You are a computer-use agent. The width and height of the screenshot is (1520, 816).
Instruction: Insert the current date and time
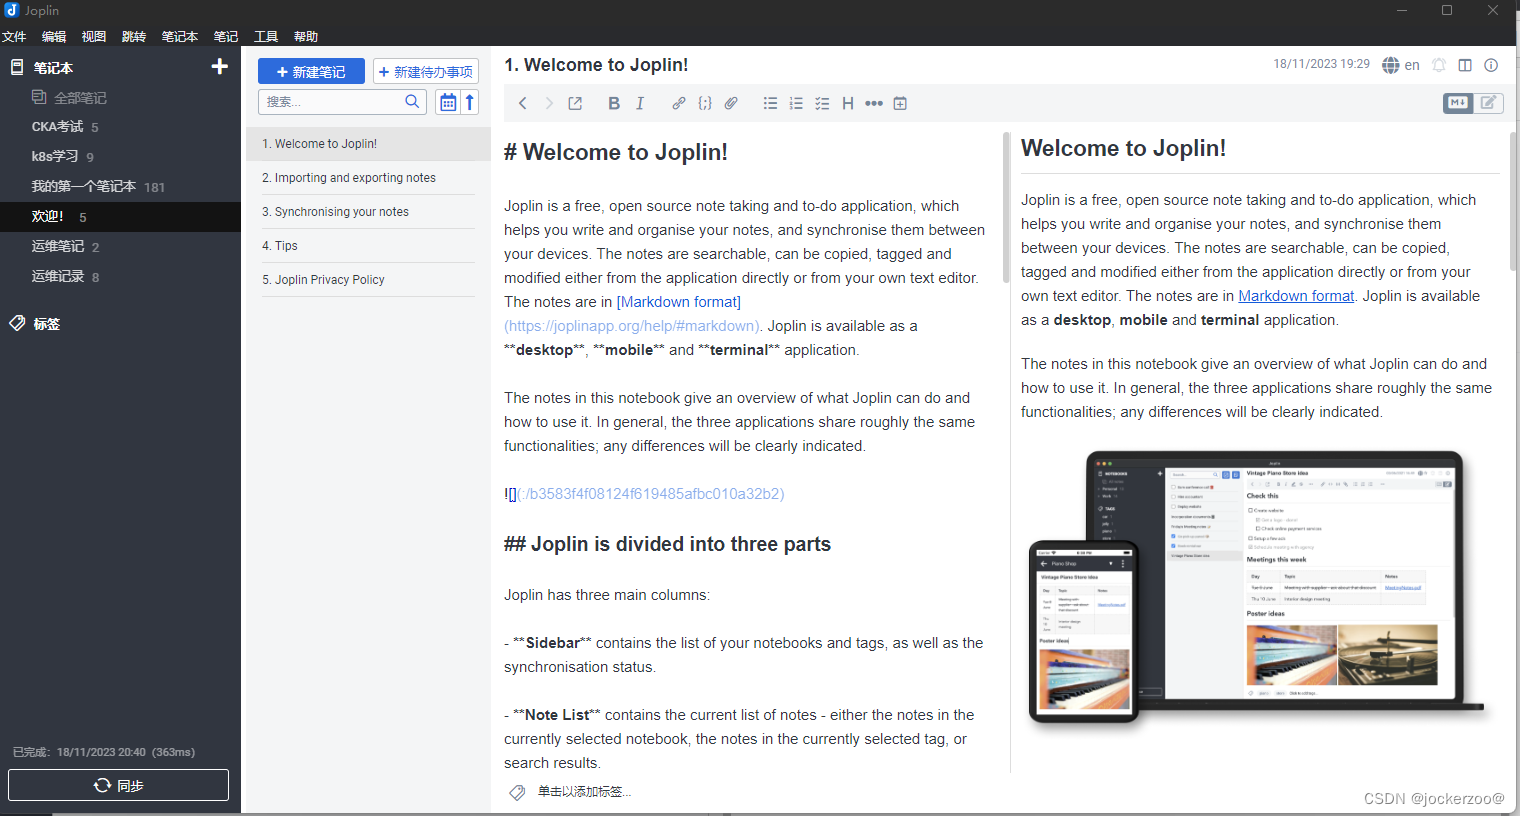tap(900, 103)
